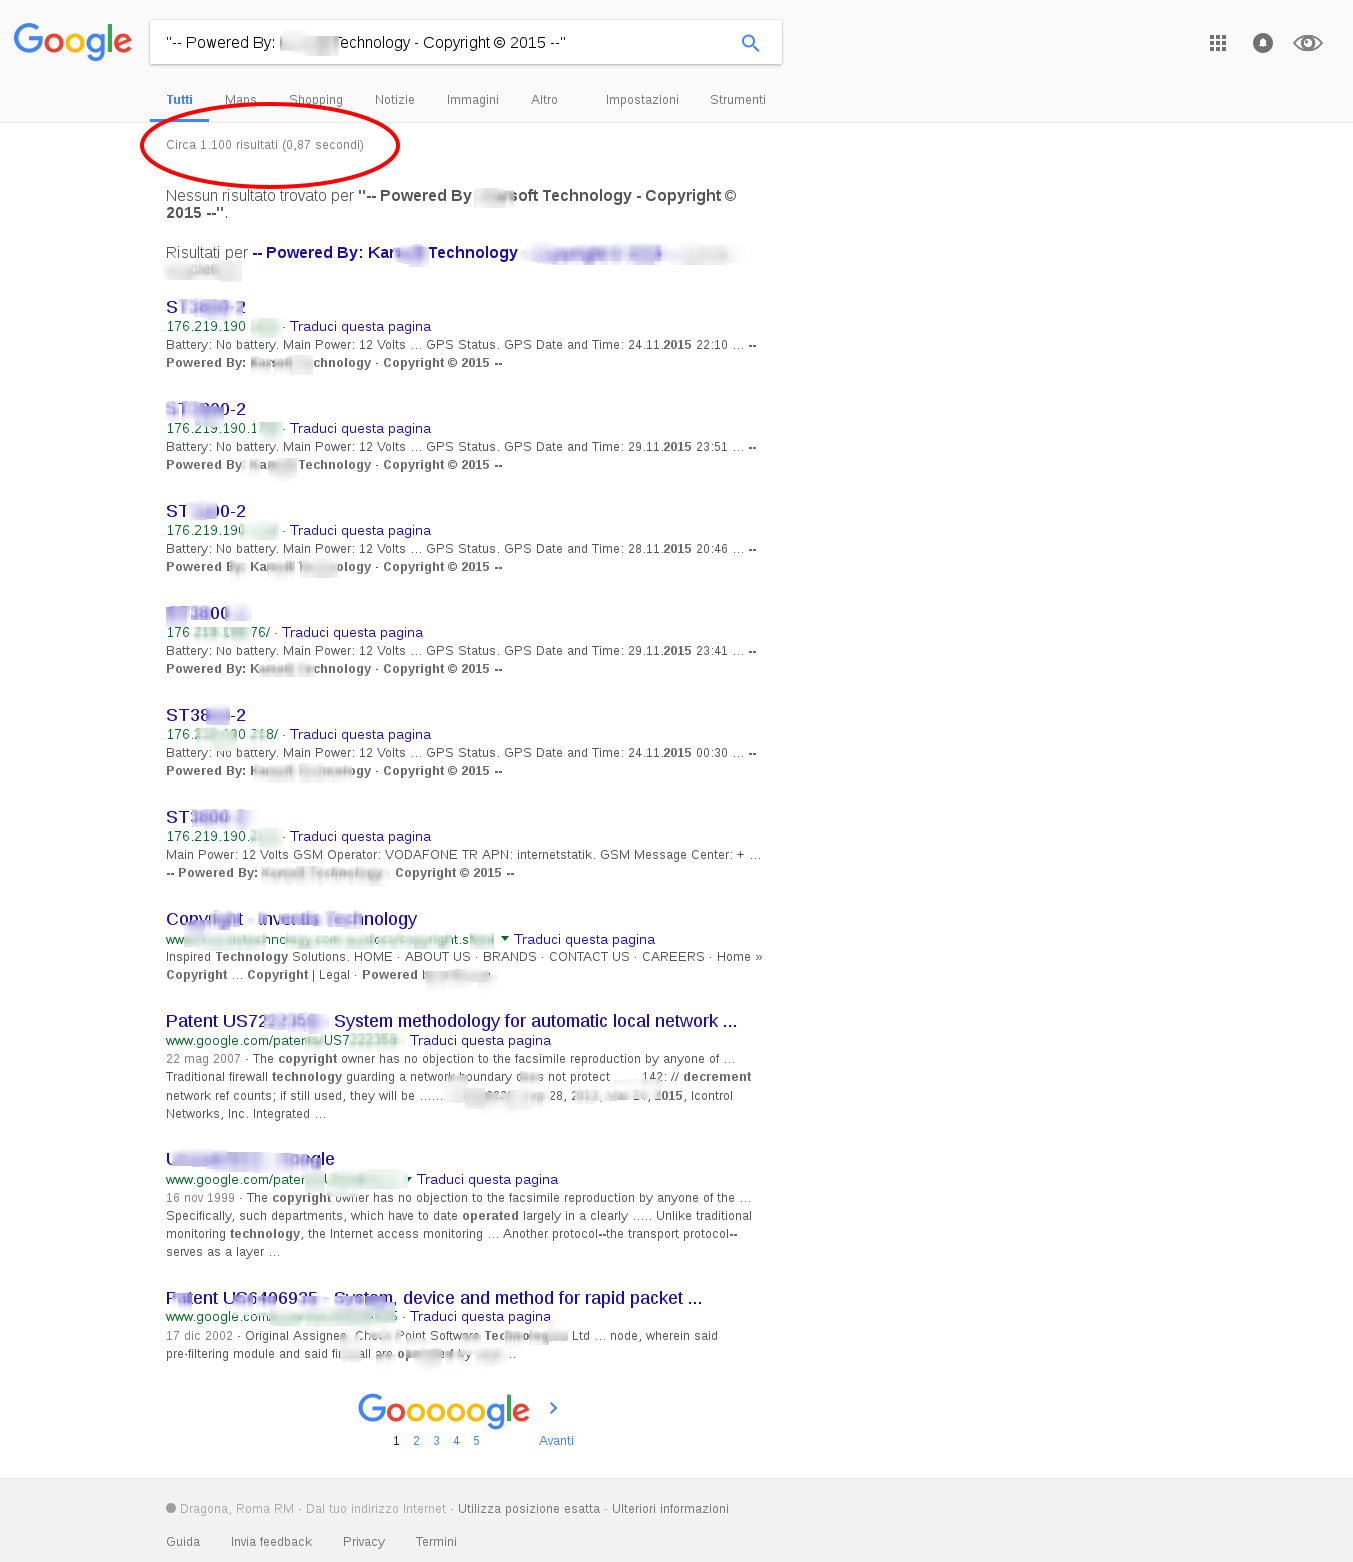This screenshot has width=1353, height=1562.
Task: Go to results page 2
Action: [x=416, y=1441]
